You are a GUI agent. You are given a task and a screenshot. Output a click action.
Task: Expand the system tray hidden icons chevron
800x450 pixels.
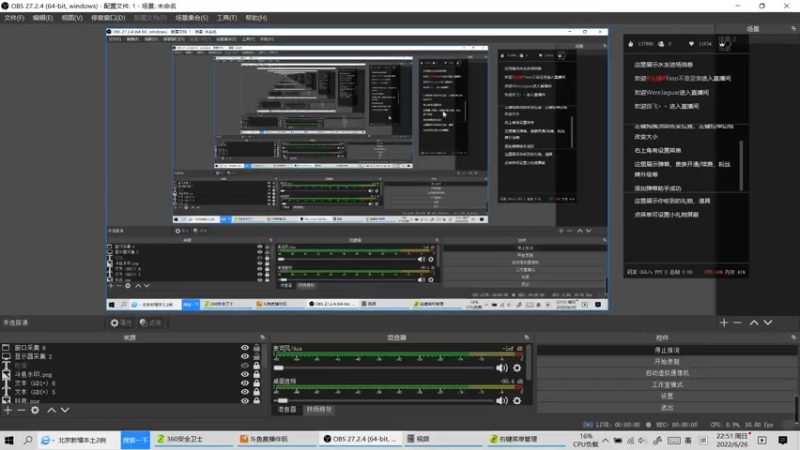tap(605, 440)
